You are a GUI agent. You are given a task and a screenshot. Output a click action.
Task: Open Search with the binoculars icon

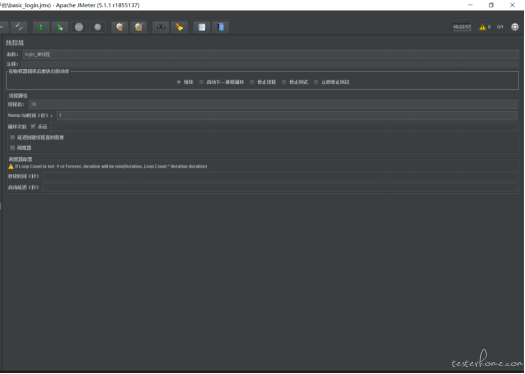click(161, 27)
